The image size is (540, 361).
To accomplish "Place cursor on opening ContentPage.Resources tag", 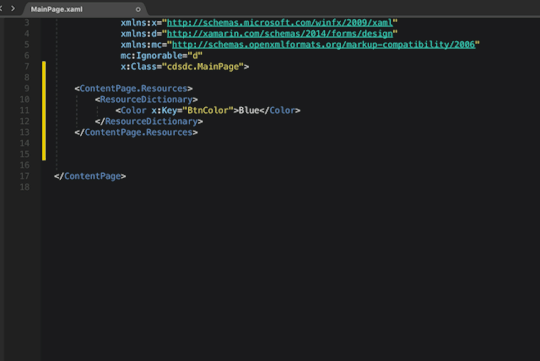I will 133,89.
